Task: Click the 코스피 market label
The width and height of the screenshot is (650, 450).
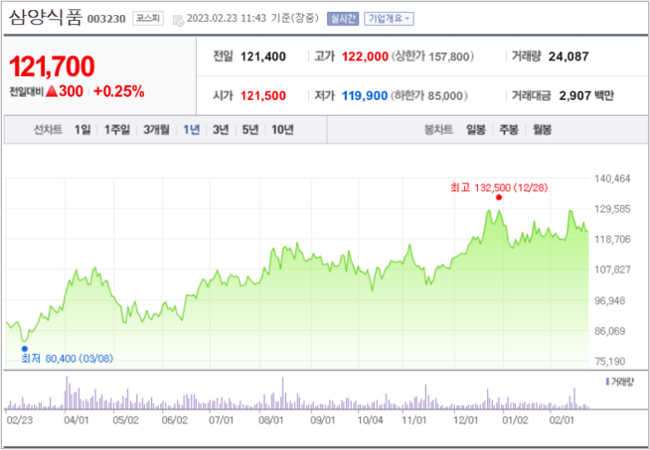Action: click(x=148, y=19)
